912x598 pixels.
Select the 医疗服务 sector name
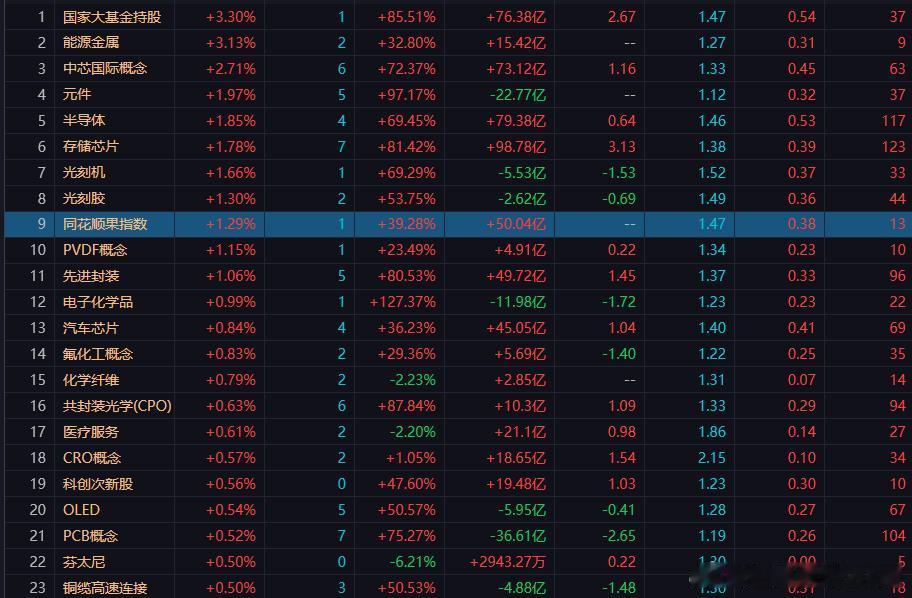click(91, 432)
